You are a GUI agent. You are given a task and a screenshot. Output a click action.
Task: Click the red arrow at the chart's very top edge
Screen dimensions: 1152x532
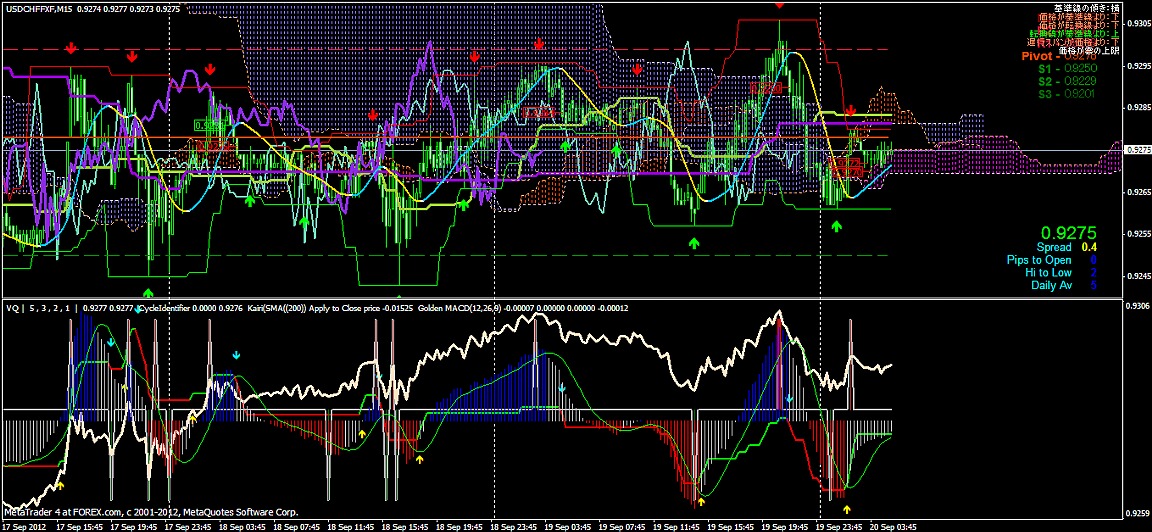[780, 5]
